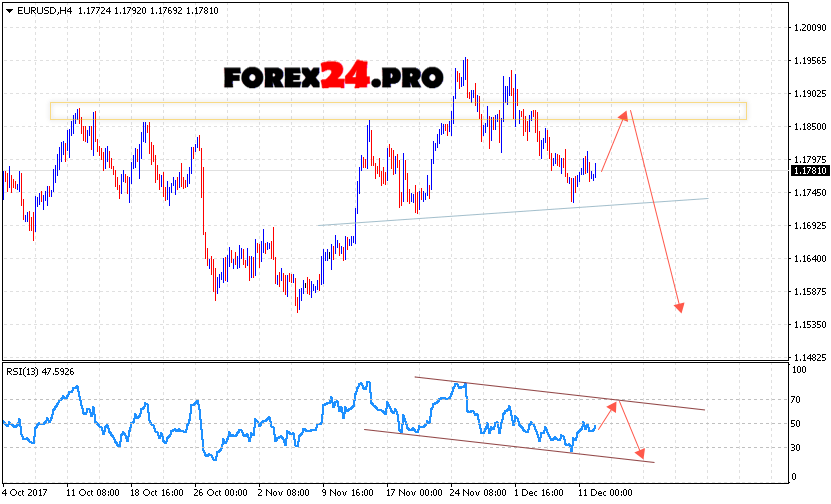Screen dimensions: 831x504
Task: Click the upward red arrowhead on price chart
Action: (x=626, y=114)
